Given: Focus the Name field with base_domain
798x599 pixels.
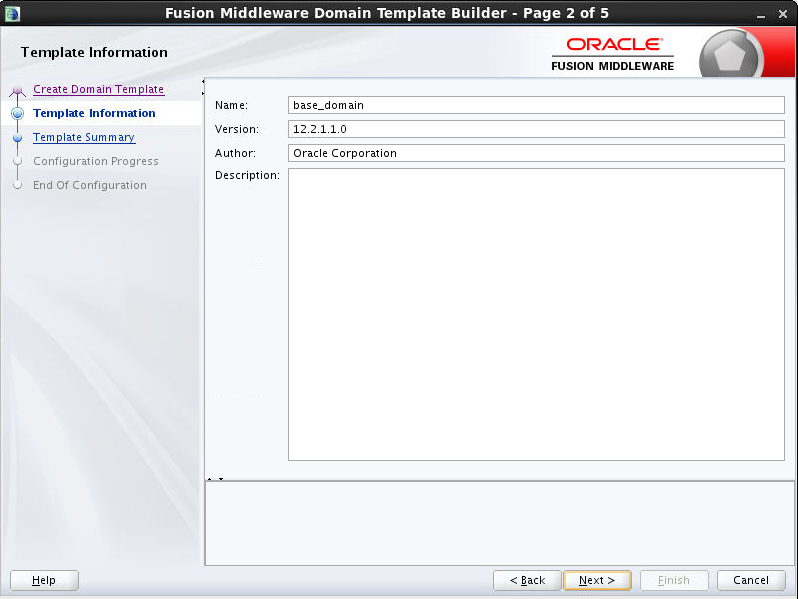Looking at the screenshot, I should click(536, 105).
